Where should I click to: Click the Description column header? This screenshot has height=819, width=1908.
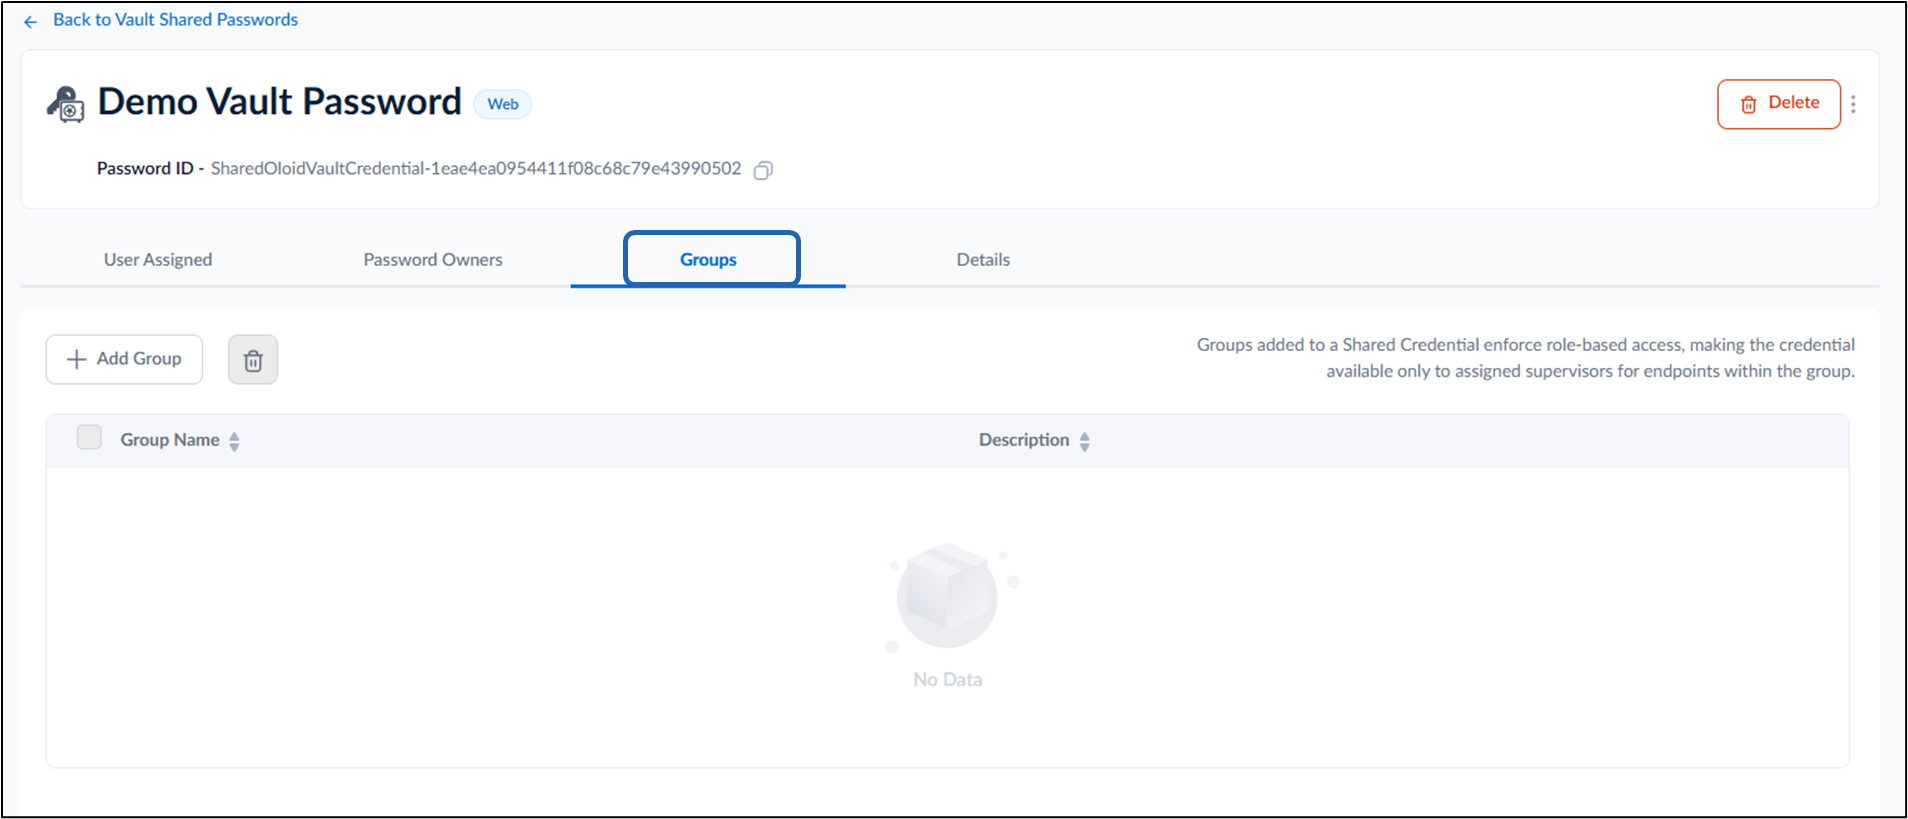click(1024, 440)
